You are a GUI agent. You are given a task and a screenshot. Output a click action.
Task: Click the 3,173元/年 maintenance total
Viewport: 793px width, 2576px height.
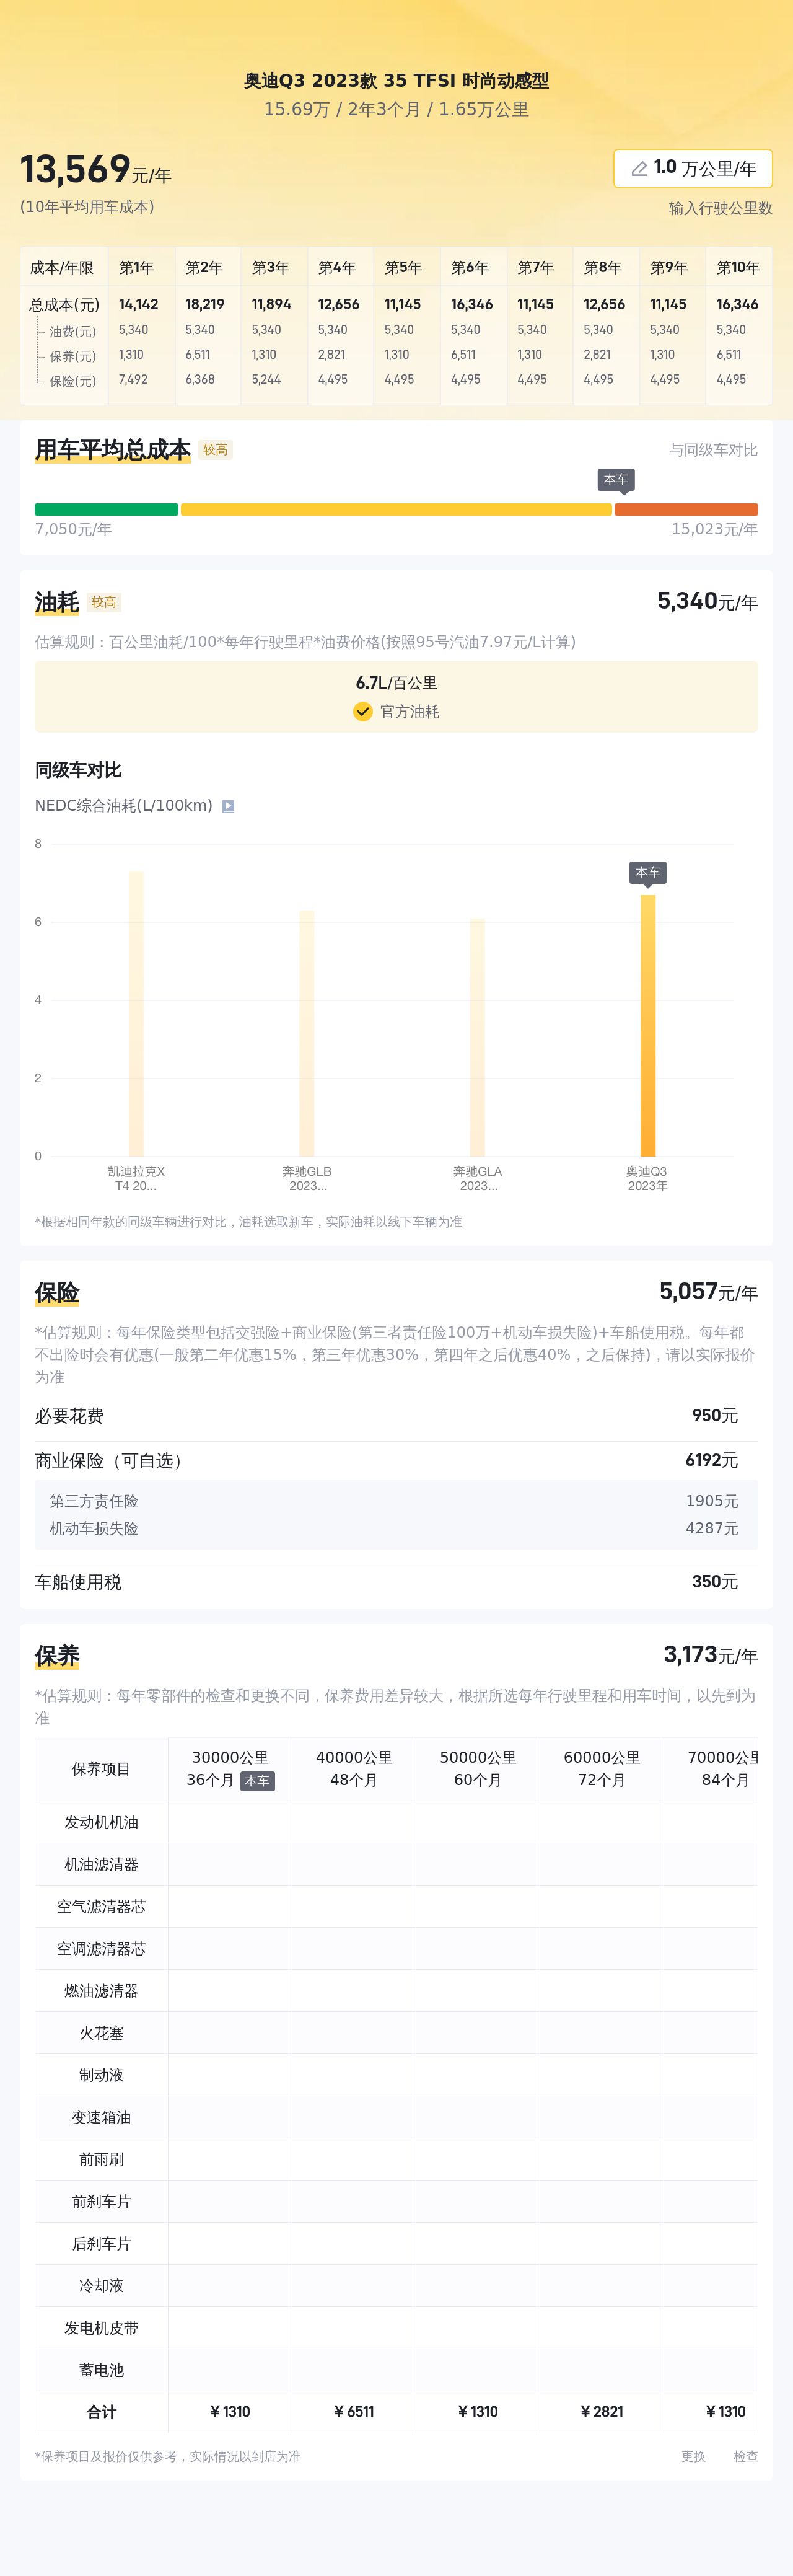(711, 1655)
